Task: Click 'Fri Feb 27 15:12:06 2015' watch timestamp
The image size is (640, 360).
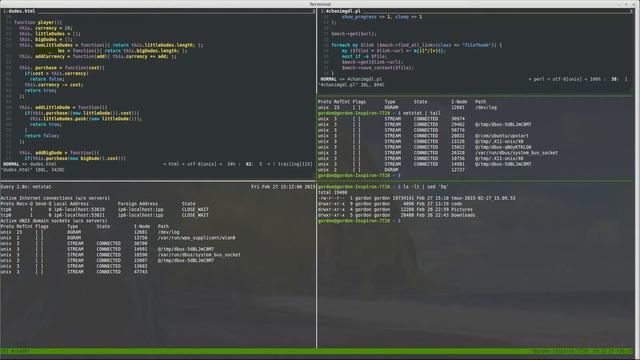Action: 283,187
